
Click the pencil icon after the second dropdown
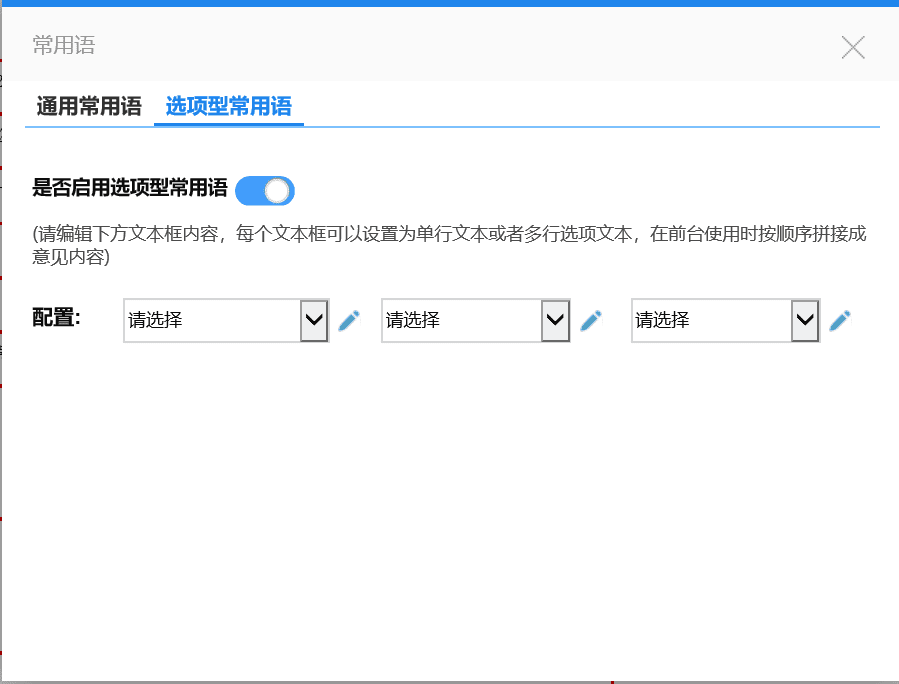pos(591,320)
